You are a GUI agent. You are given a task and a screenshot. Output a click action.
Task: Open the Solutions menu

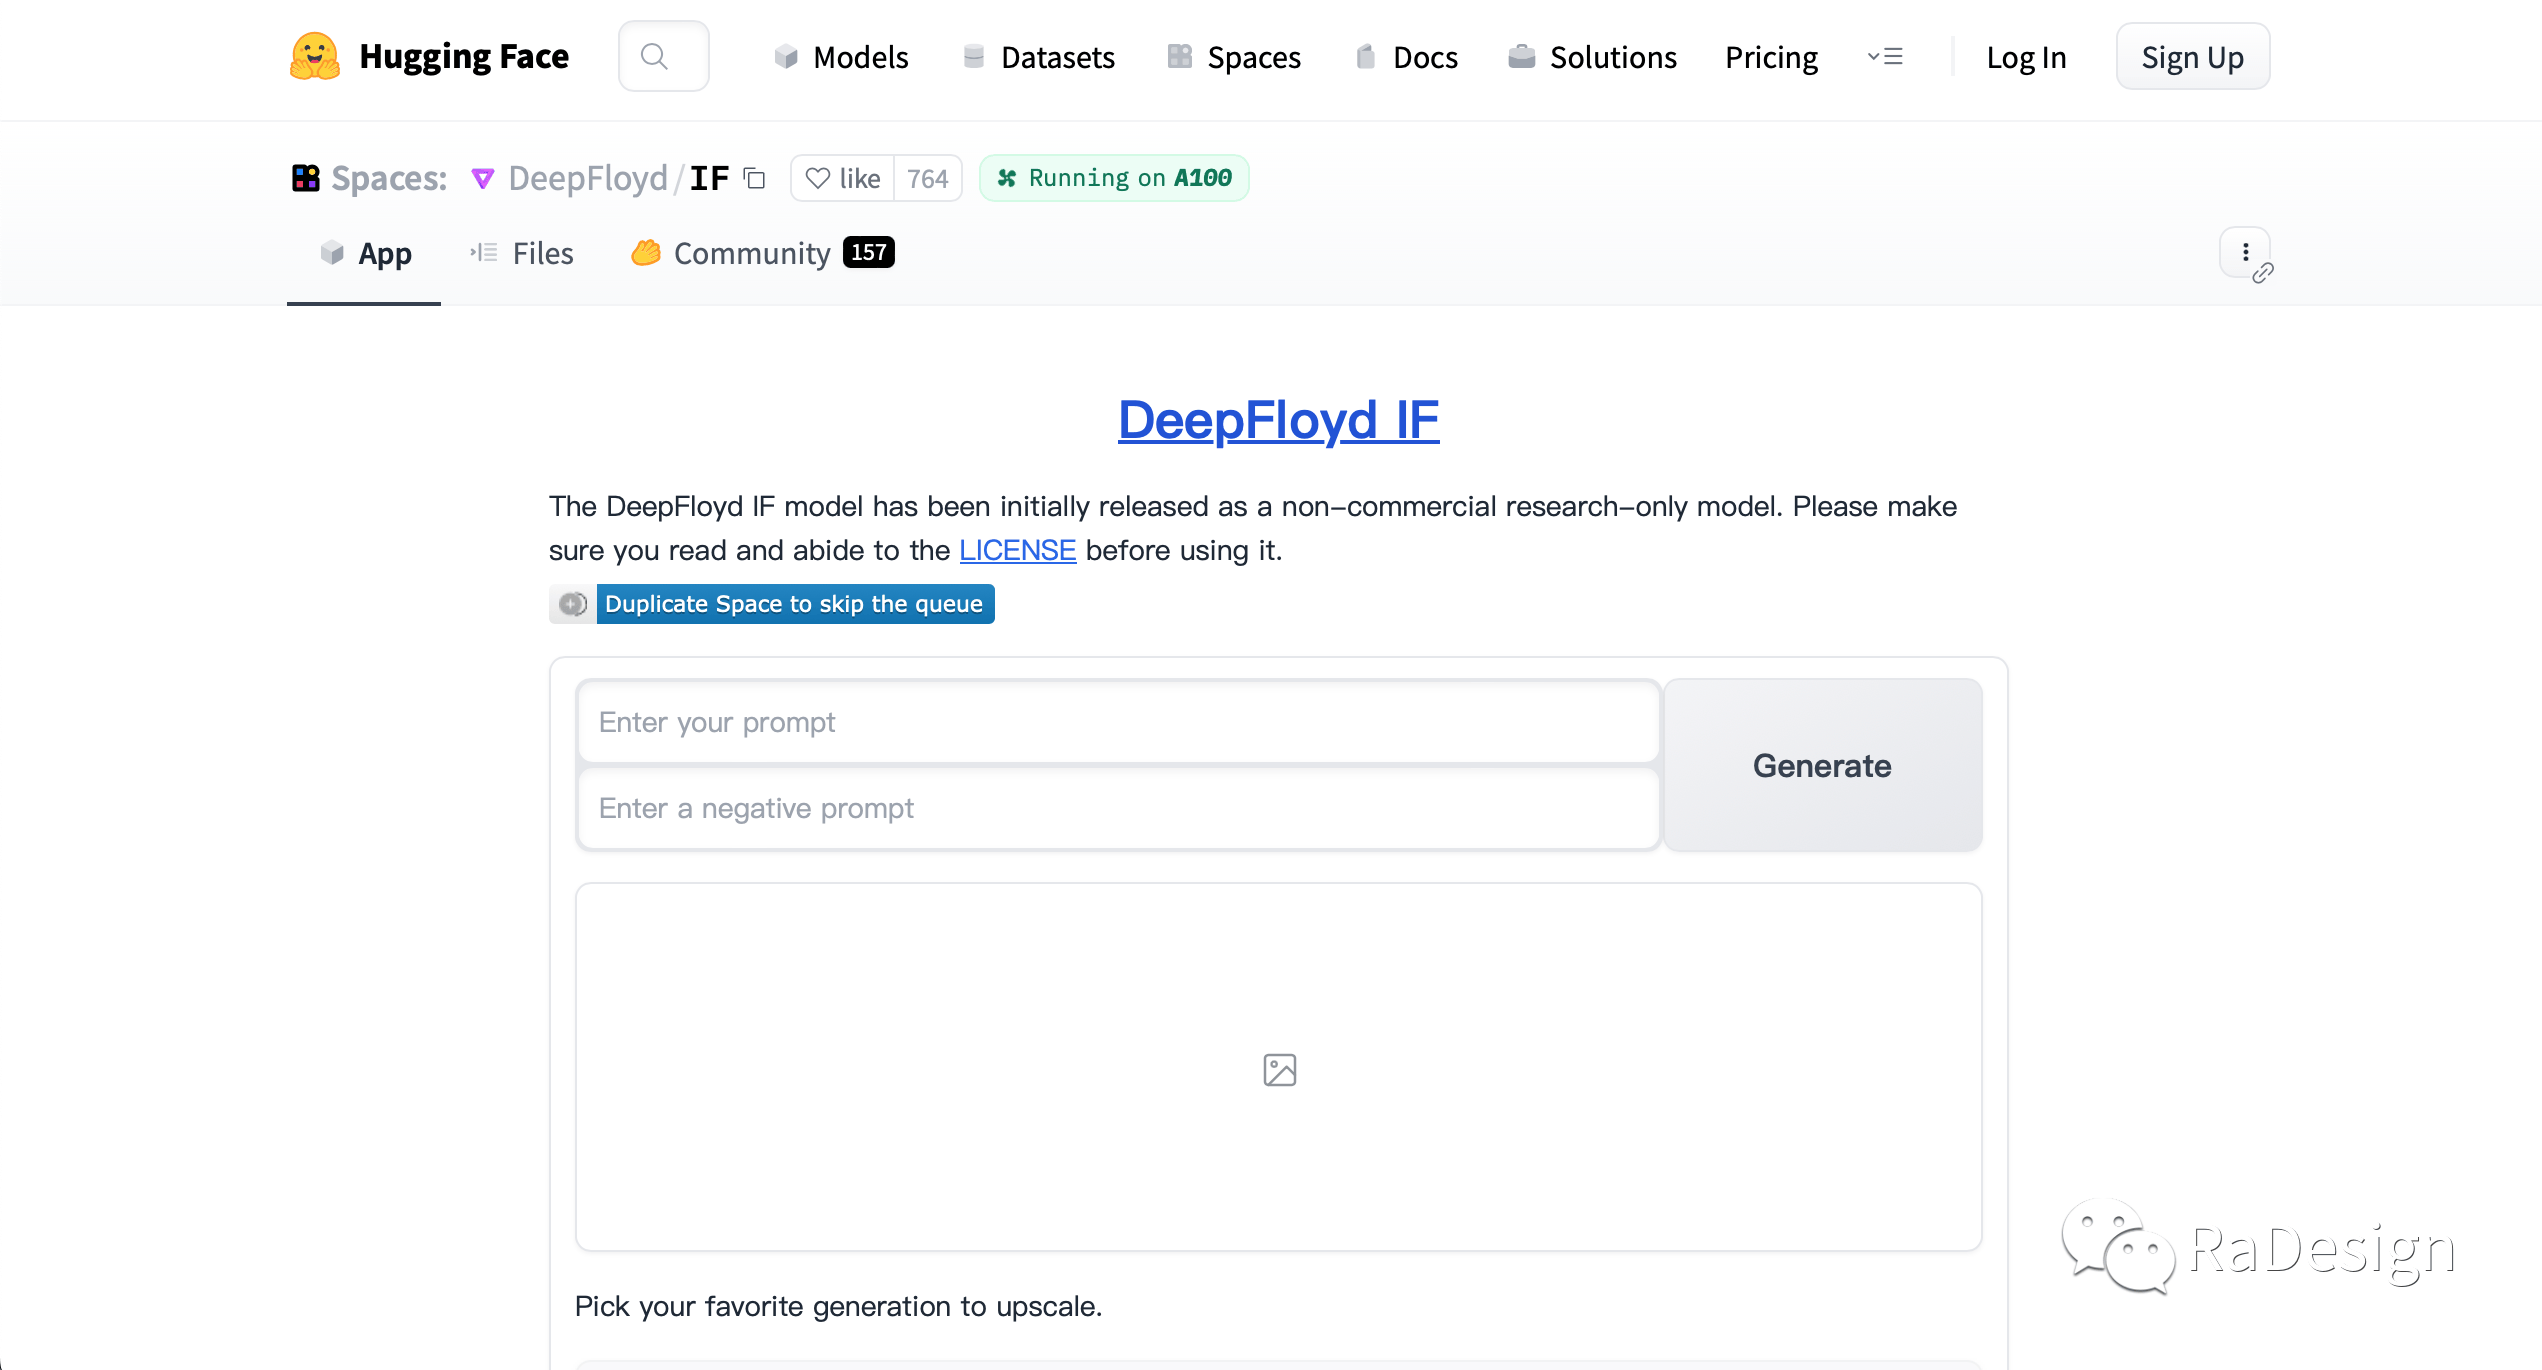point(1593,57)
